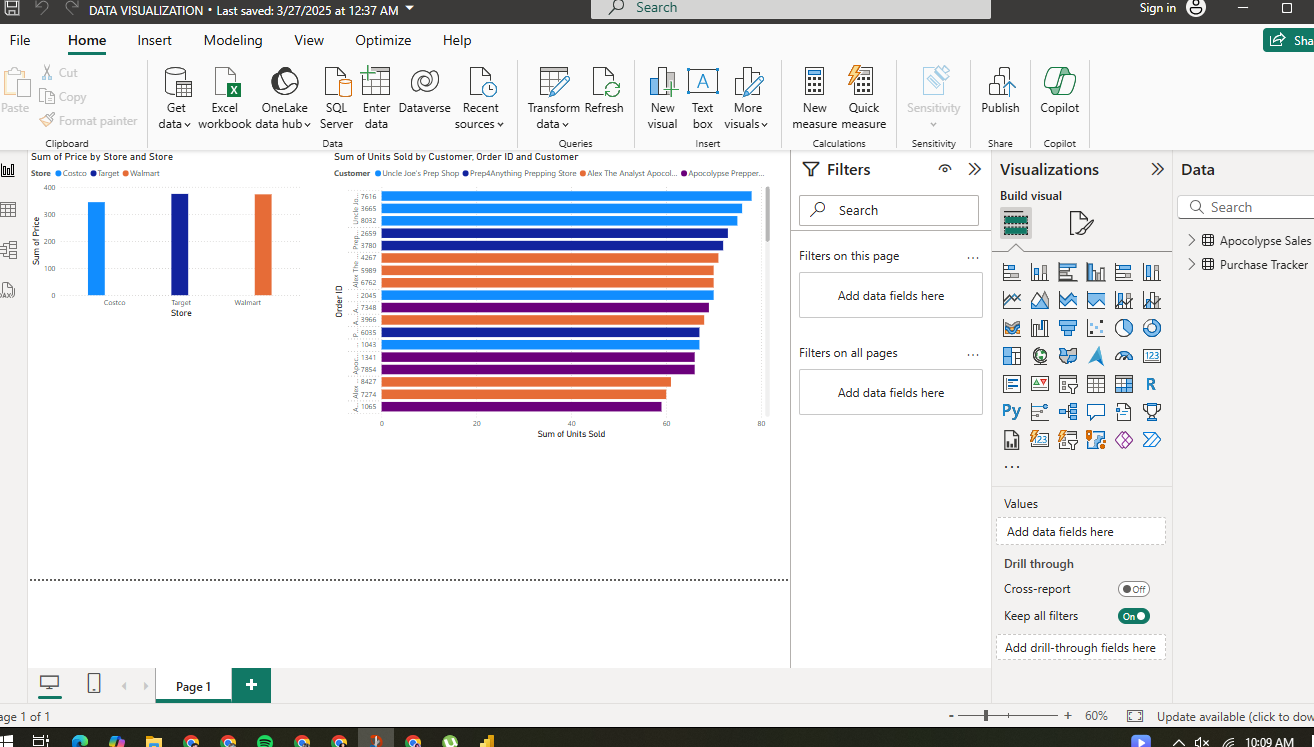Select the Decomposition tree visual
This screenshot has height=747, width=1314.
(1068, 412)
